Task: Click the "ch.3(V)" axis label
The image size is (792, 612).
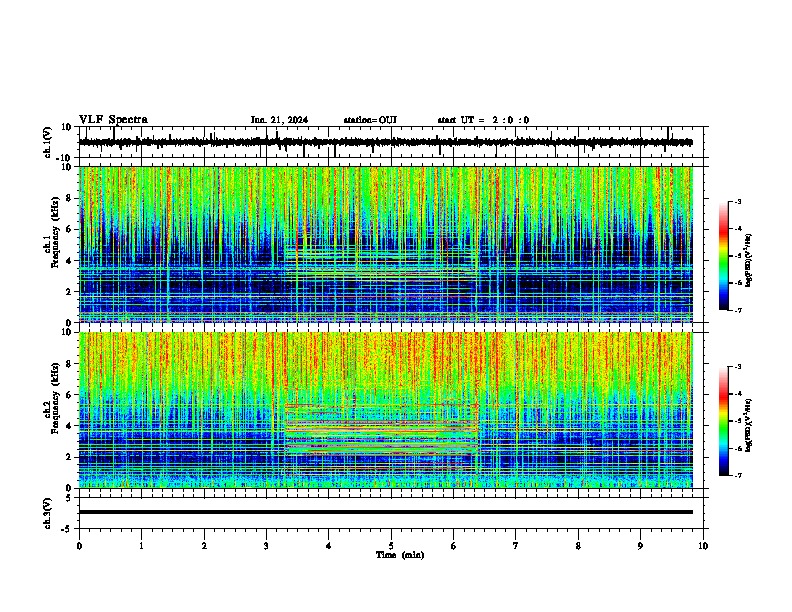Action: click(x=48, y=513)
